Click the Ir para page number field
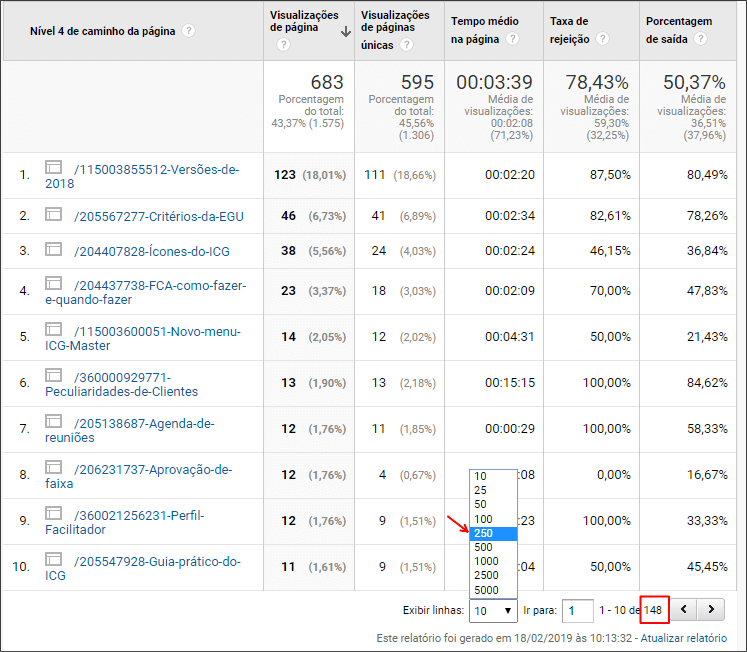747x652 pixels. [x=577, y=611]
